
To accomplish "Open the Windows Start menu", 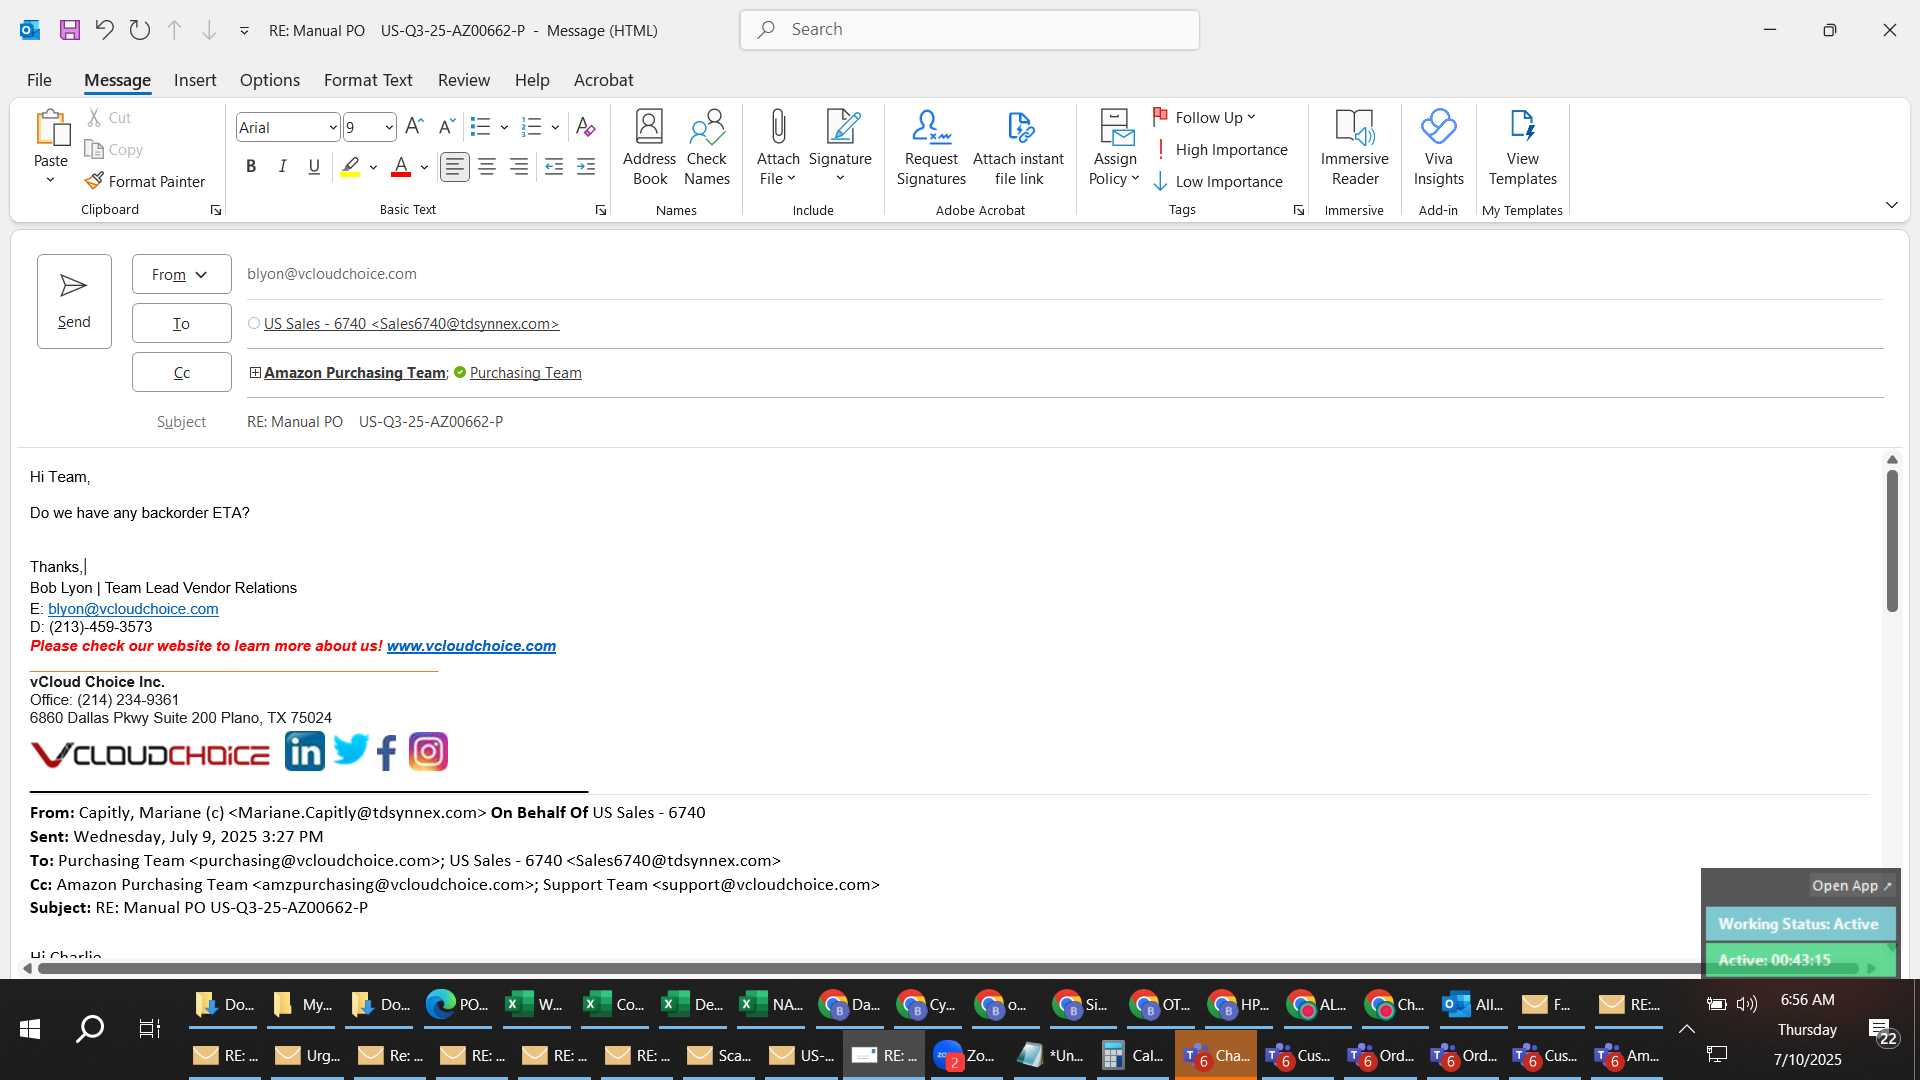I will pyautogui.click(x=30, y=1028).
